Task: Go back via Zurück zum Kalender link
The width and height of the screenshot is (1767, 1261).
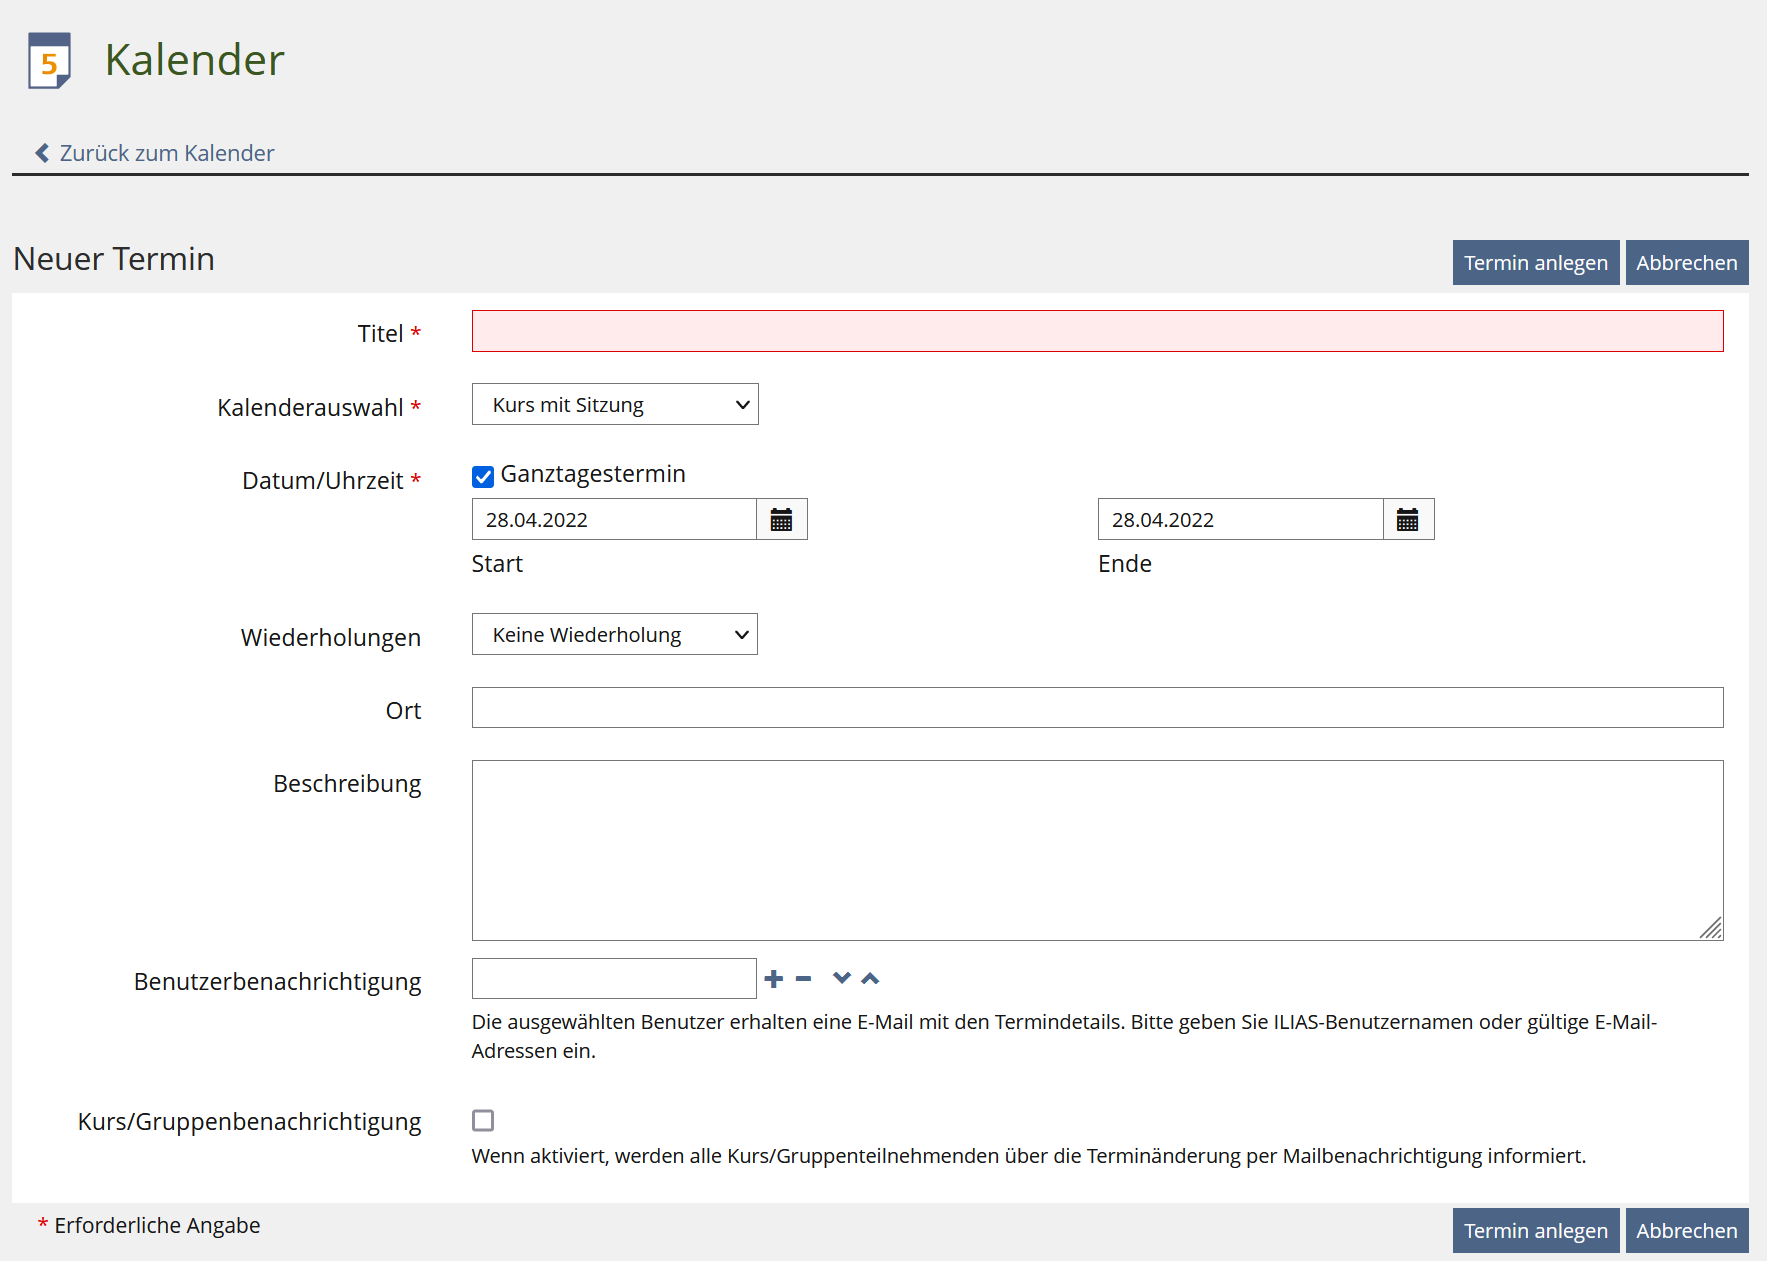Action: (166, 153)
